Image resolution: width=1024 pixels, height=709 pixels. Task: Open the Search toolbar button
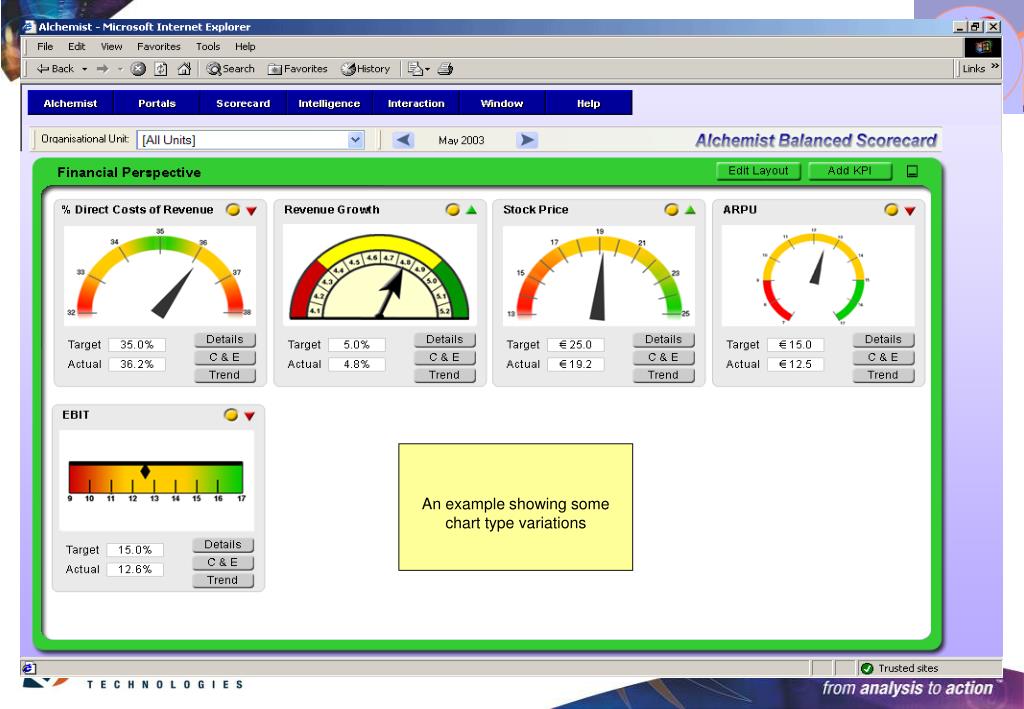tap(231, 69)
